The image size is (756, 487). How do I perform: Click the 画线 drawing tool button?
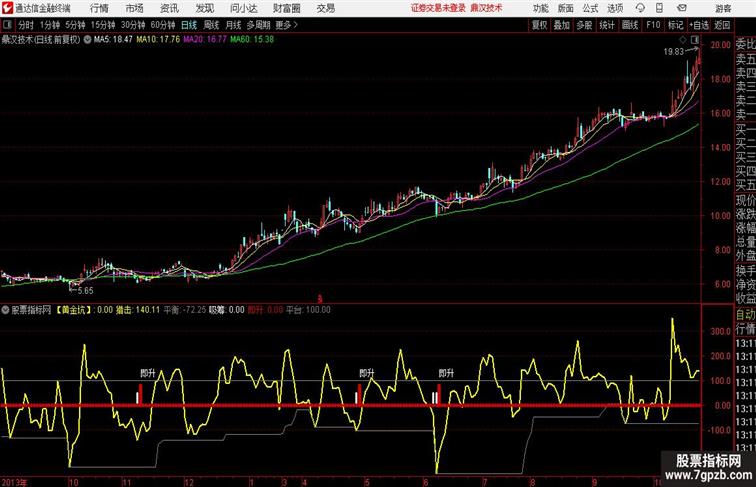point(630,25)
